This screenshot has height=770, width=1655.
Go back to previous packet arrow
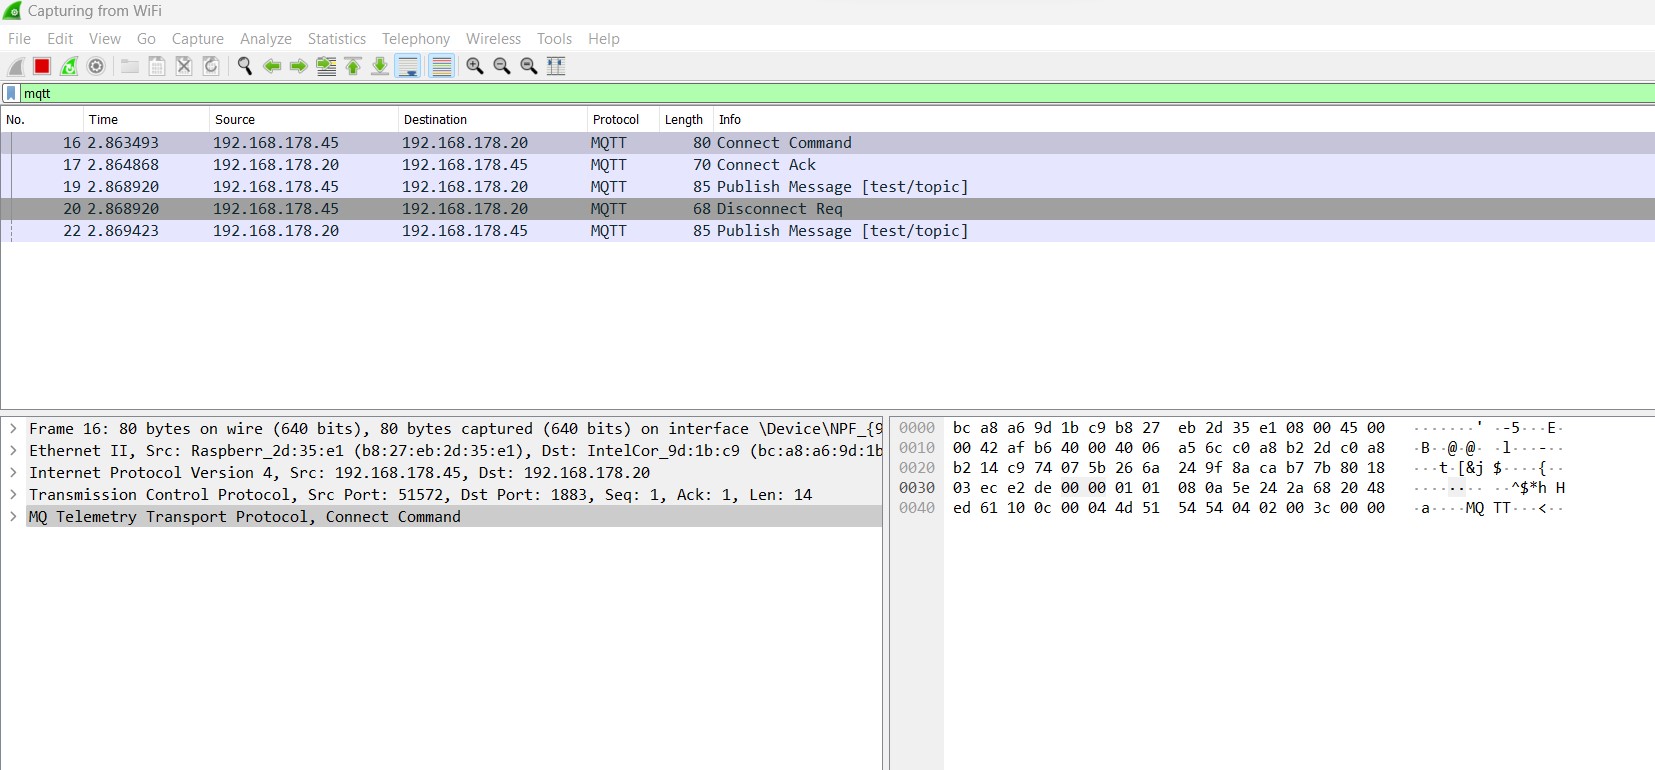coord(272,66)
